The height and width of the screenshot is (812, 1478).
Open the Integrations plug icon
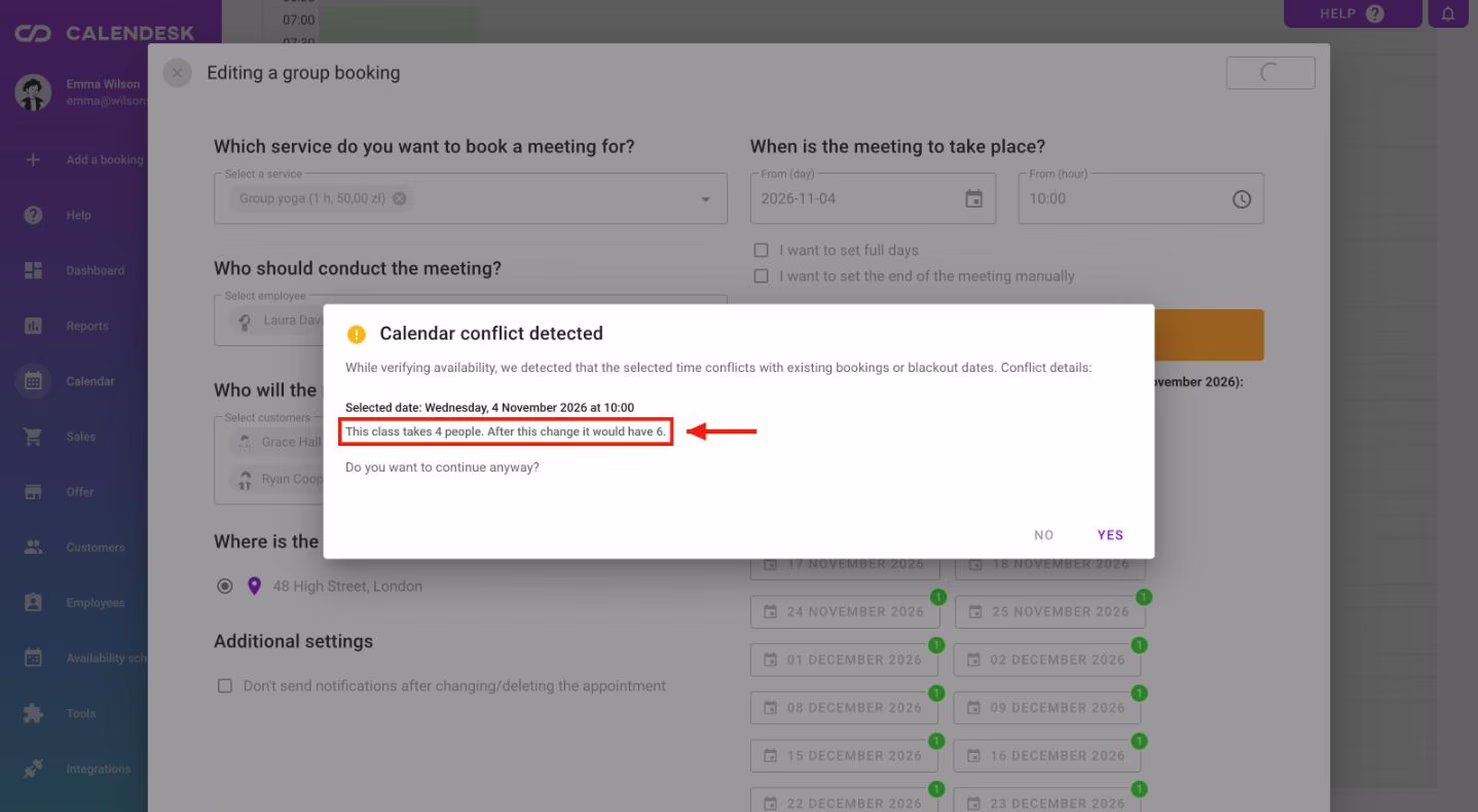pyautogui.click(x=33, y=769)
